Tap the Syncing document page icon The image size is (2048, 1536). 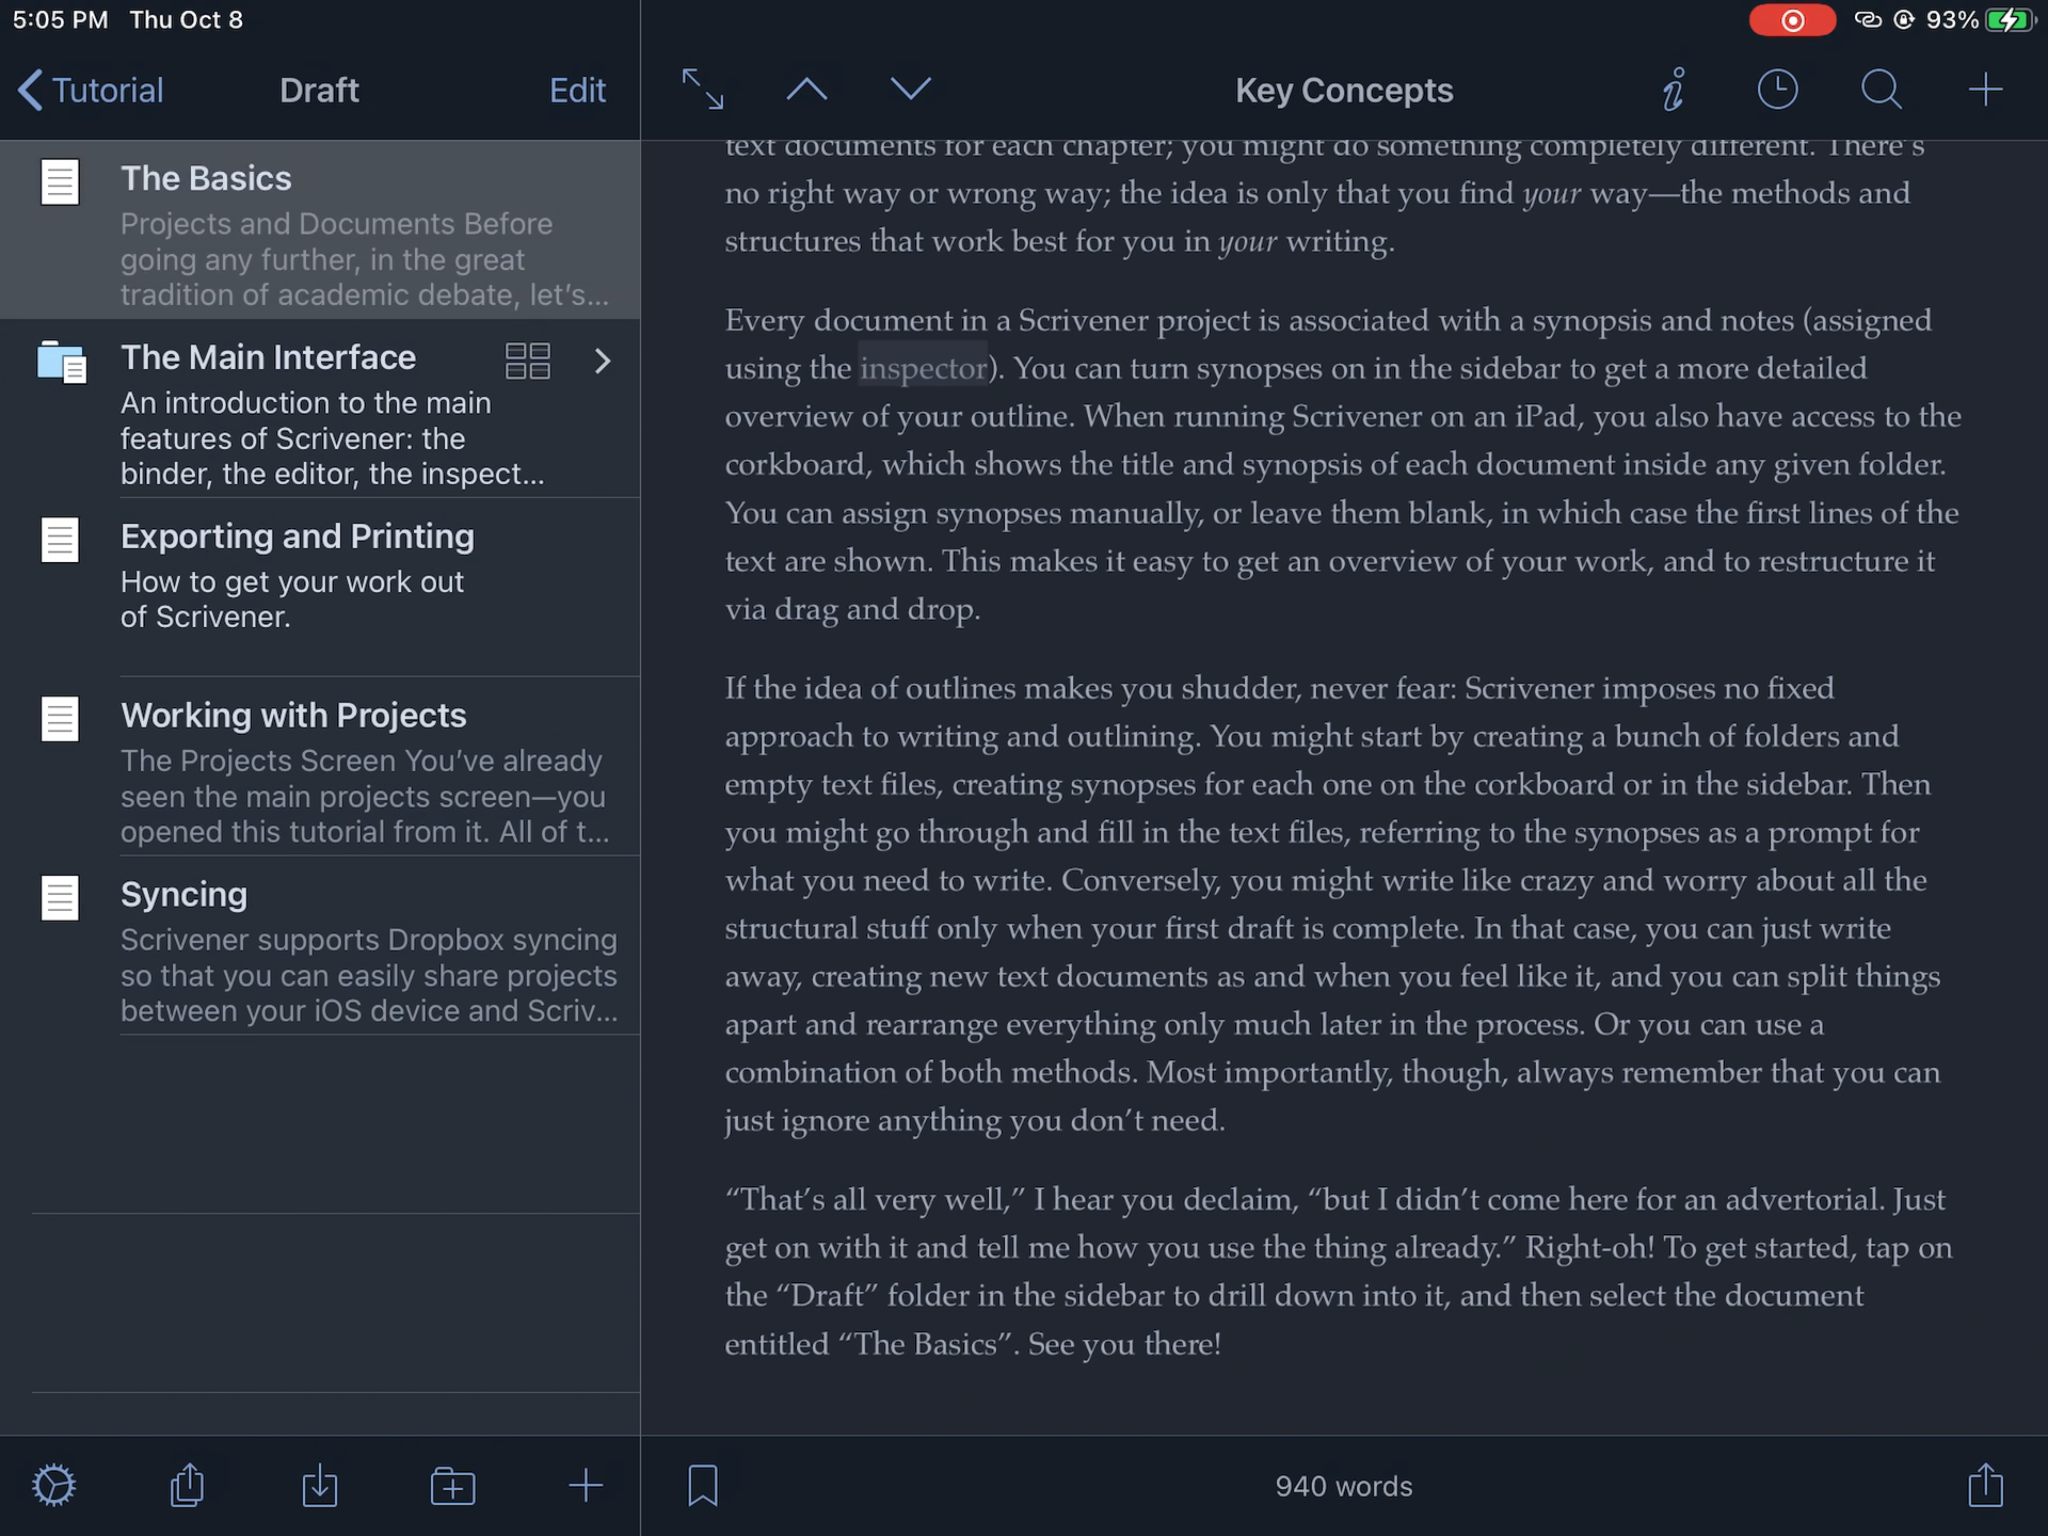coord(60,898)
